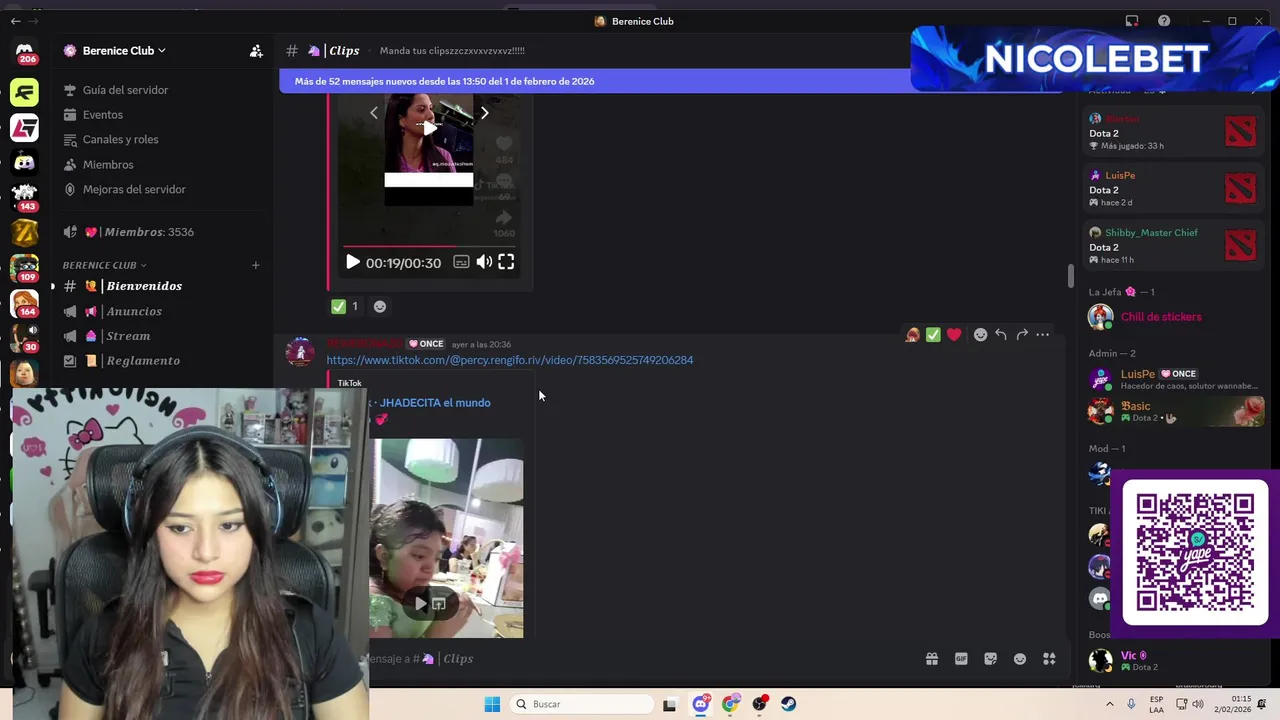Open Chrome from the taskbar
1280x720 pixels.
pos(731,704)
